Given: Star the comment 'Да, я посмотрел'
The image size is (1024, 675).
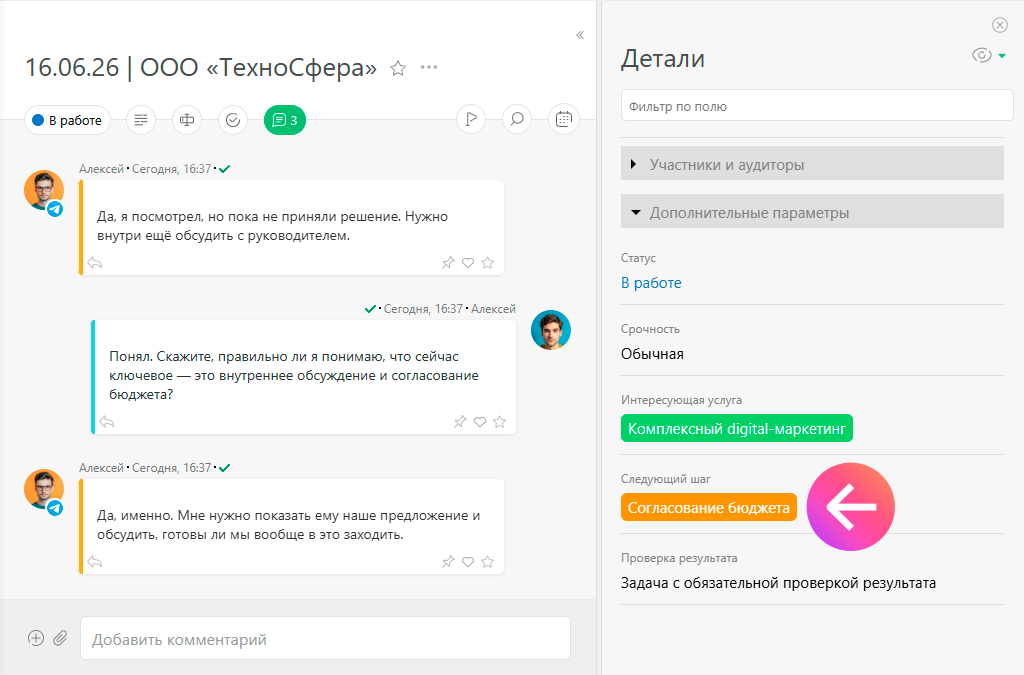Looking at the screenshot, I should [x=488, y=263].
